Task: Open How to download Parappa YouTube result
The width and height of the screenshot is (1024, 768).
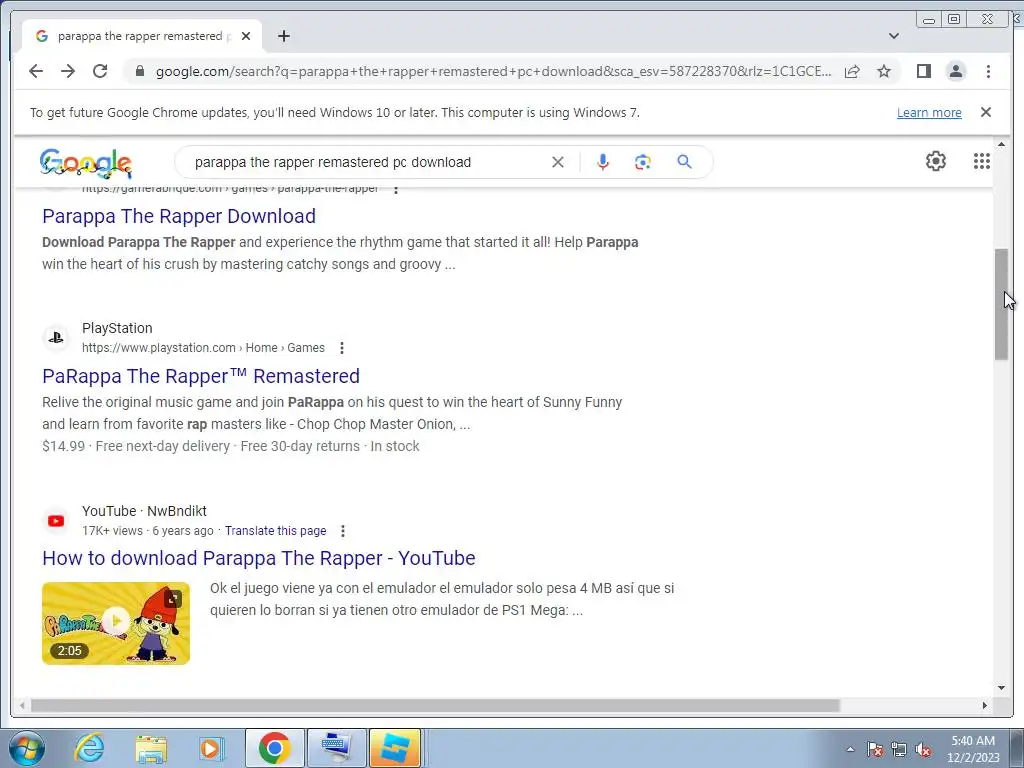Action: tap(259, 558)
